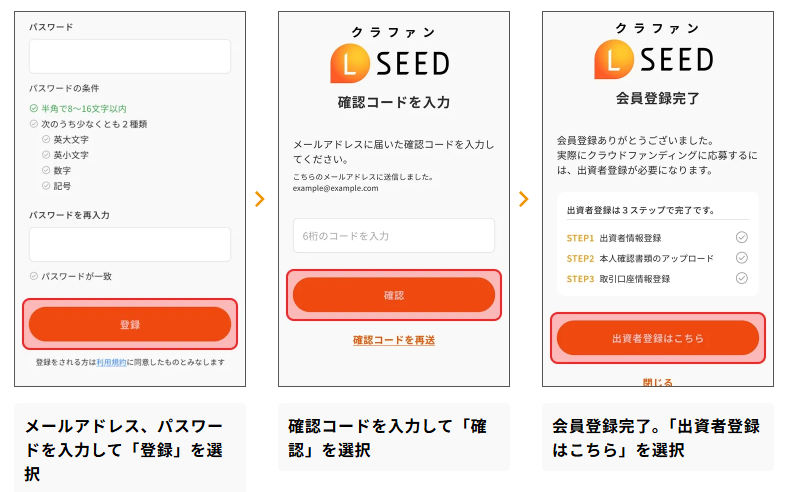Click the STEP3 取引口座情報登録 check icon

click(x=741, y=278)
